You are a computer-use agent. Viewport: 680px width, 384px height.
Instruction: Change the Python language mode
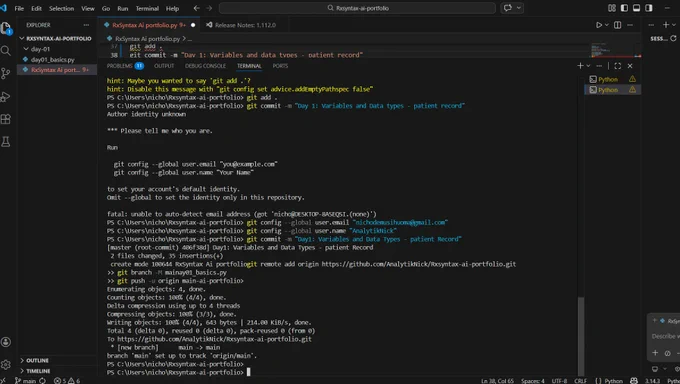click(x=613, y=381)
